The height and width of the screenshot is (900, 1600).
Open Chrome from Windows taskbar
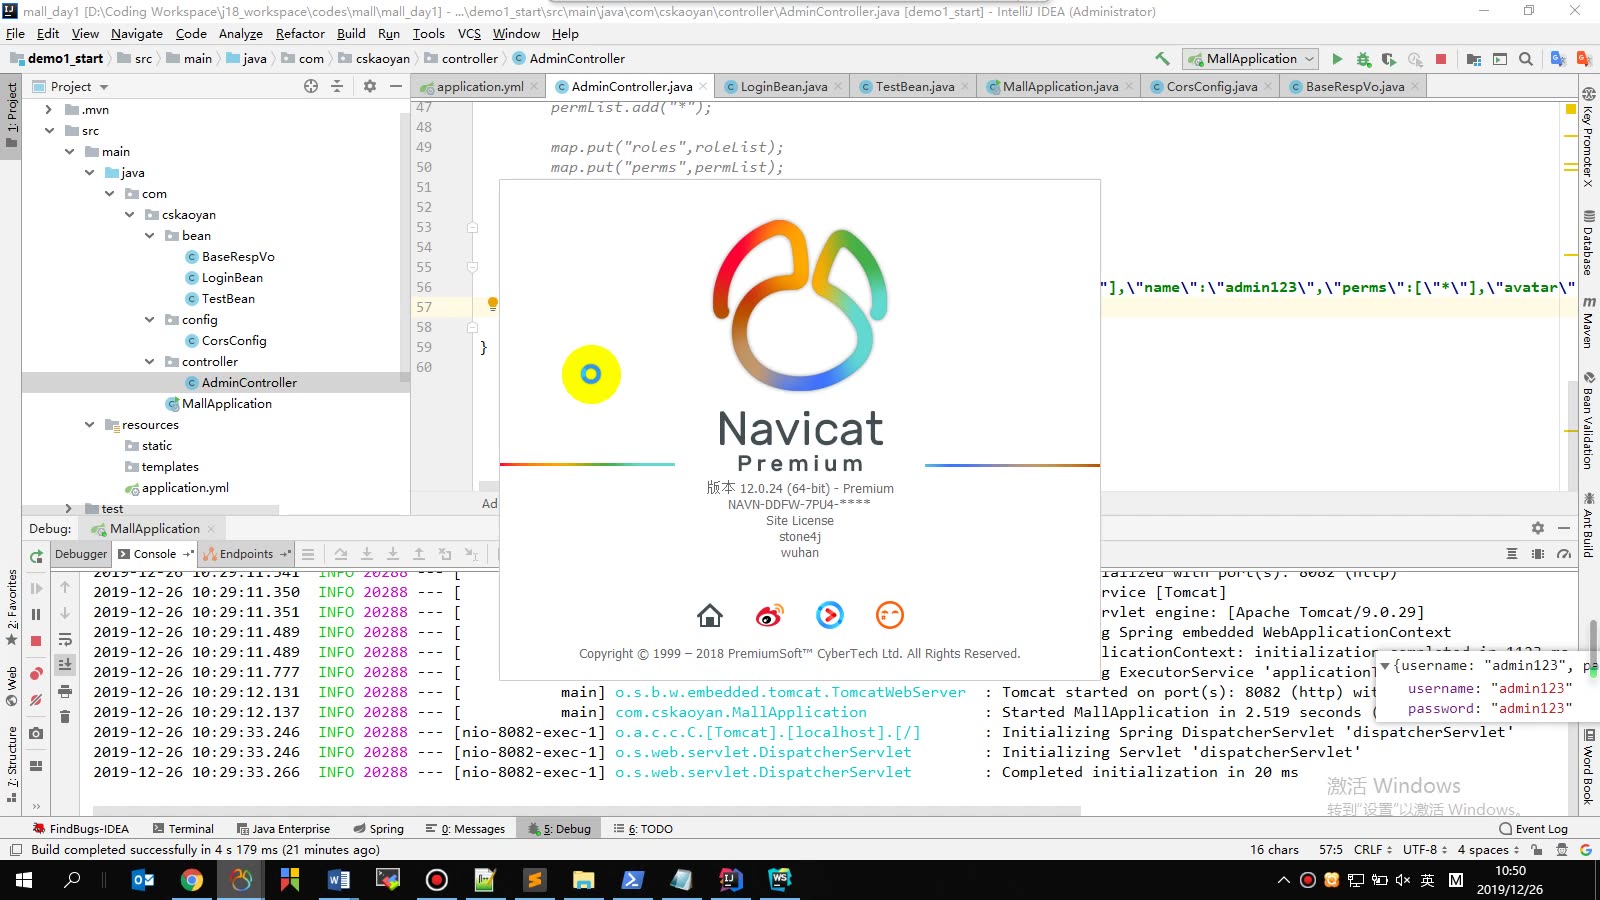click(x=192, y=880)
